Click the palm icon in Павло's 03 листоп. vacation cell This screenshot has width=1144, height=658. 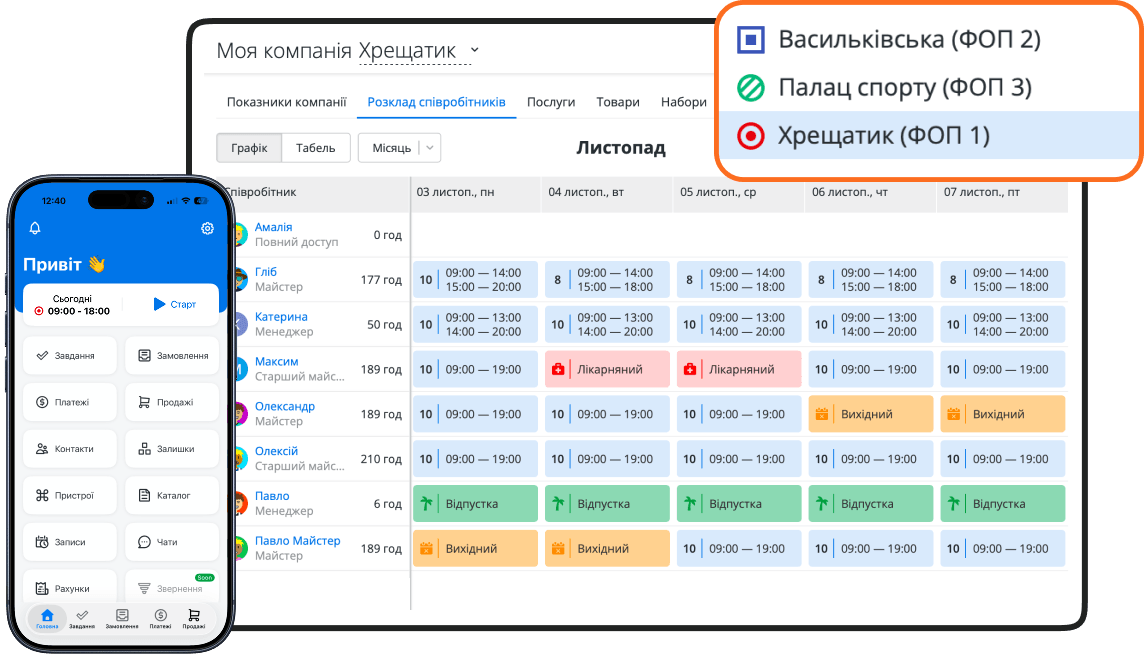[x=426, y=503]
